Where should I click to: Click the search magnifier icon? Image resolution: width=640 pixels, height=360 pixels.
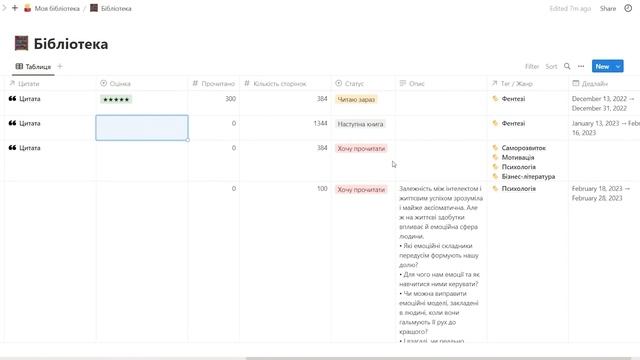click(x=567, y=66)
